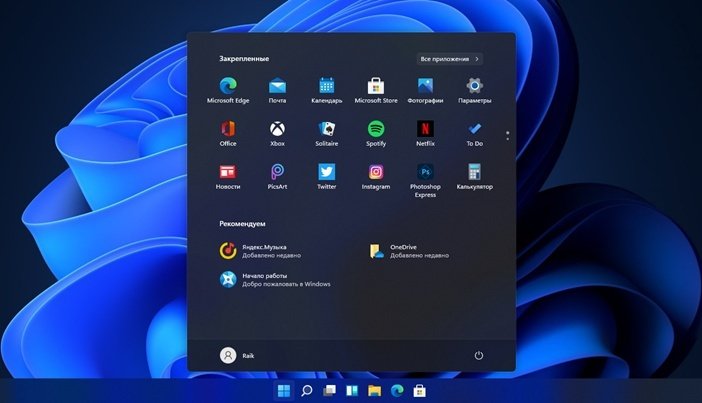
Task: Click the Закрепленные section heading
Action: [x=244, y=59]
